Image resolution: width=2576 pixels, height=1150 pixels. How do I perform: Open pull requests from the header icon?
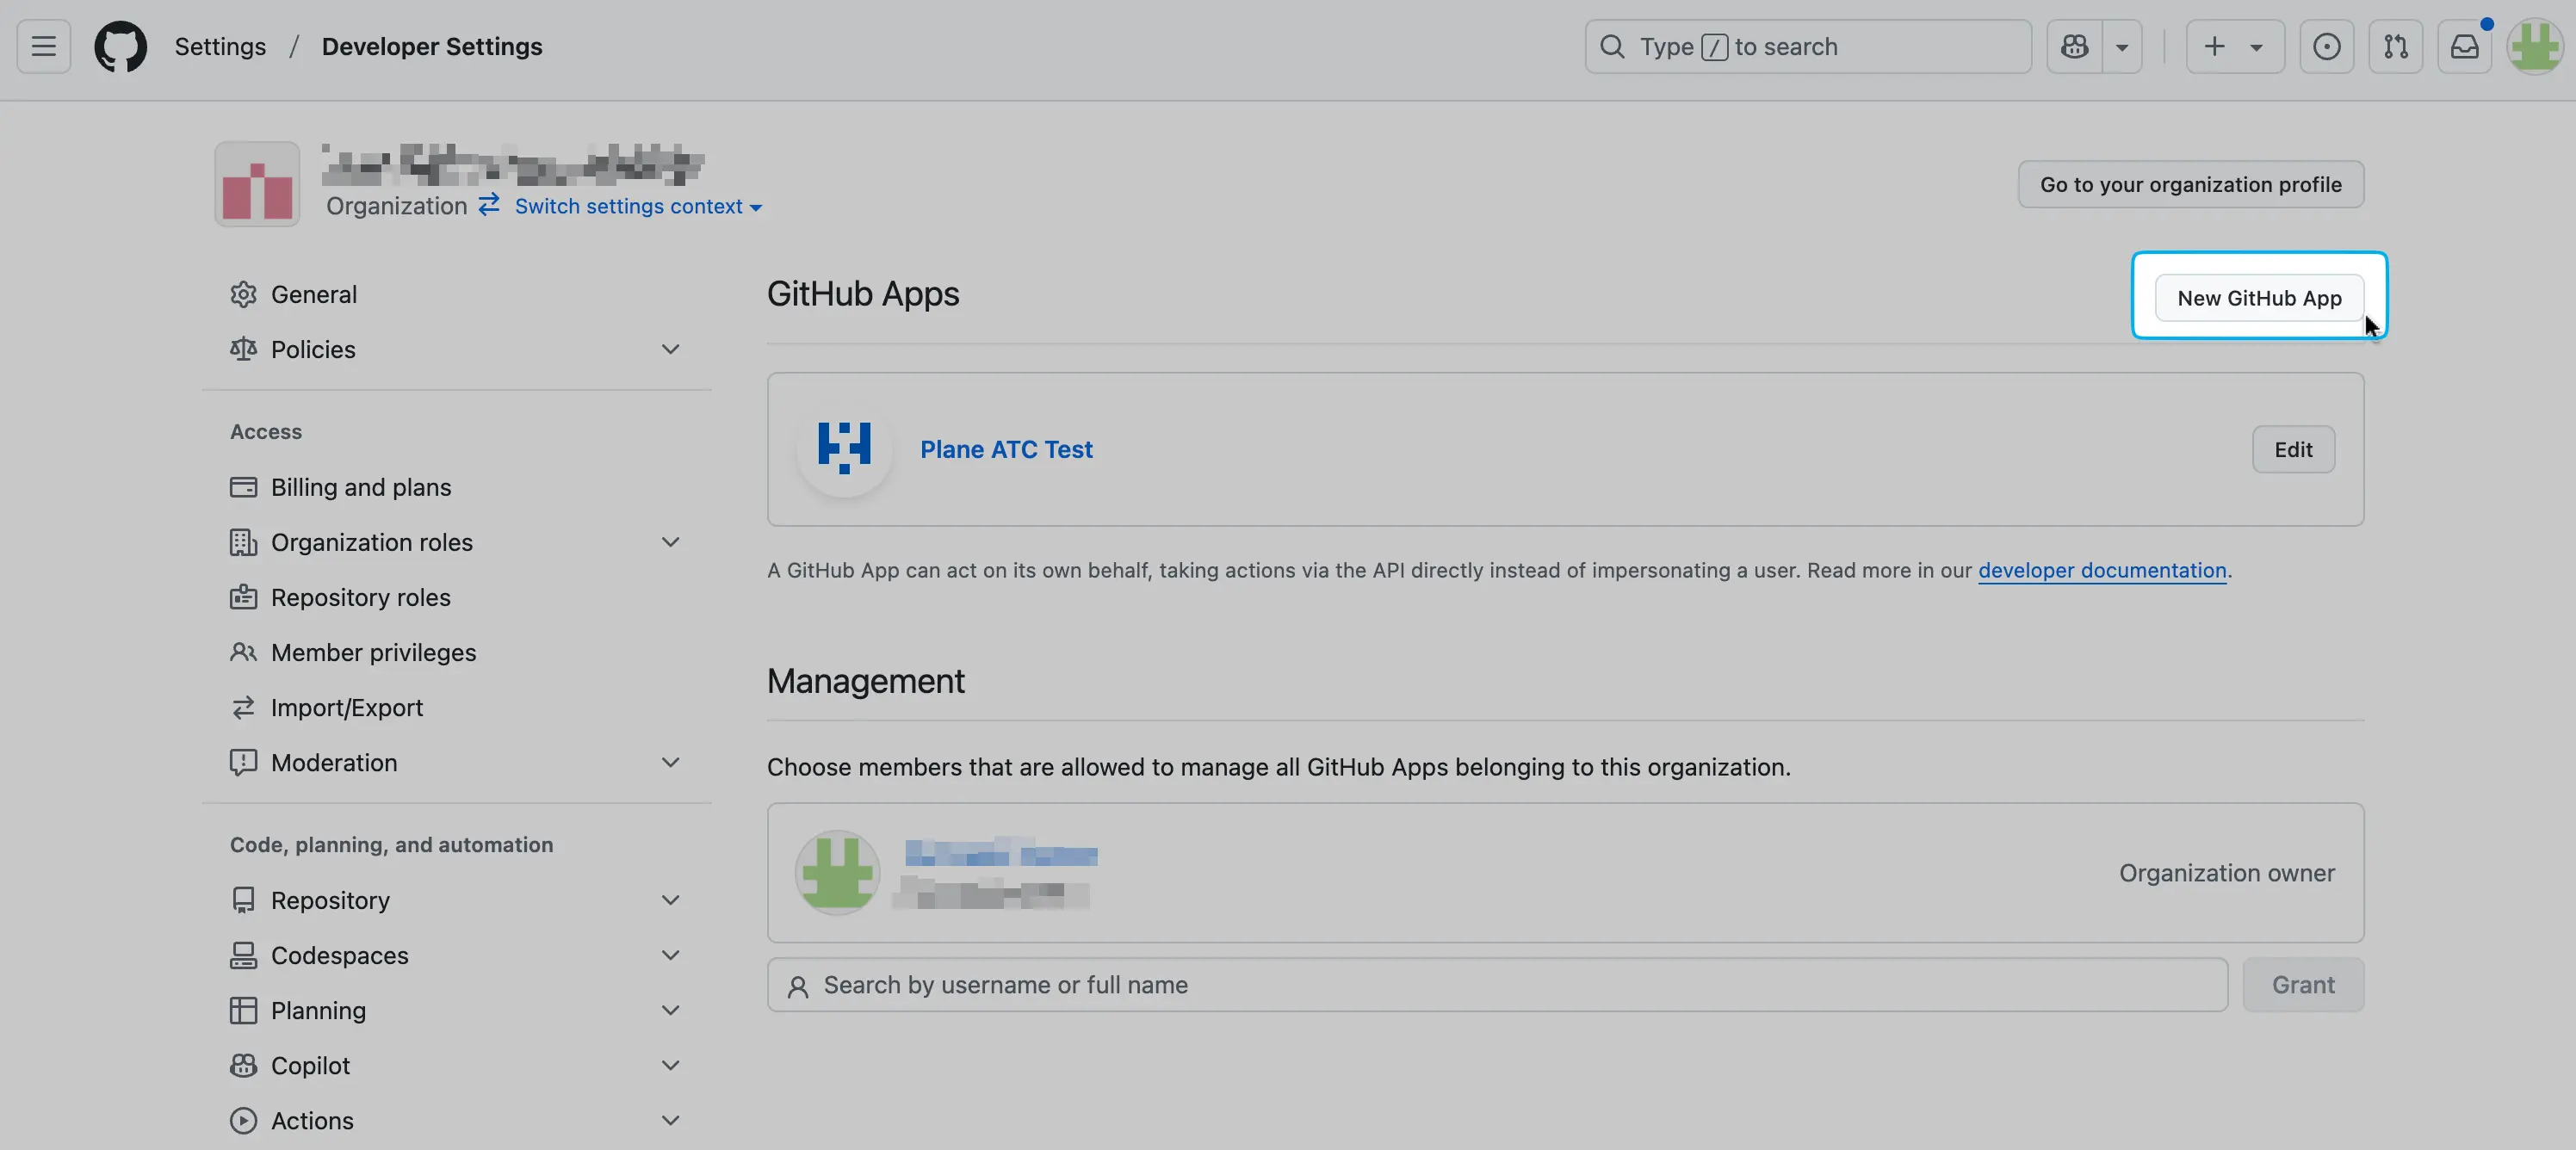2395,46
